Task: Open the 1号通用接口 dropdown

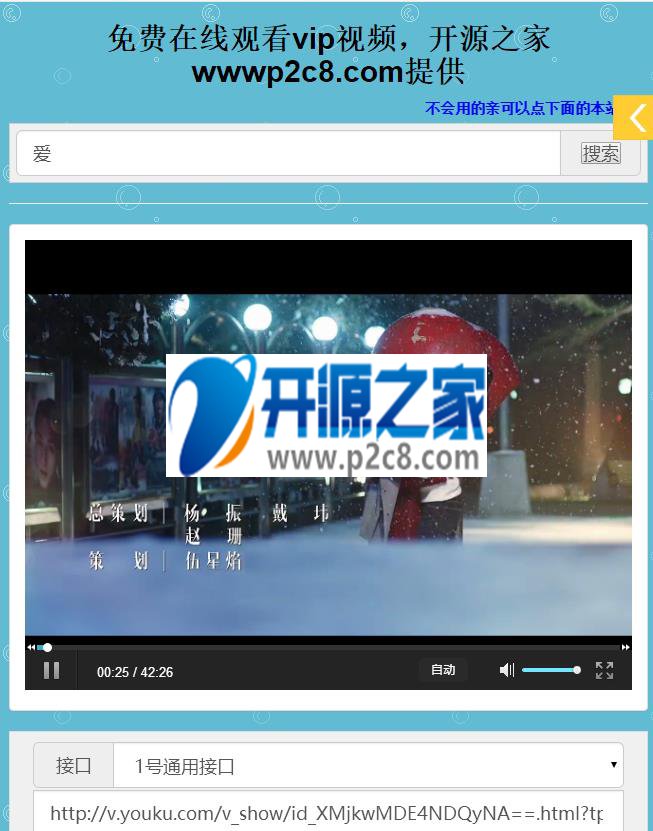Action: (368, 765)
